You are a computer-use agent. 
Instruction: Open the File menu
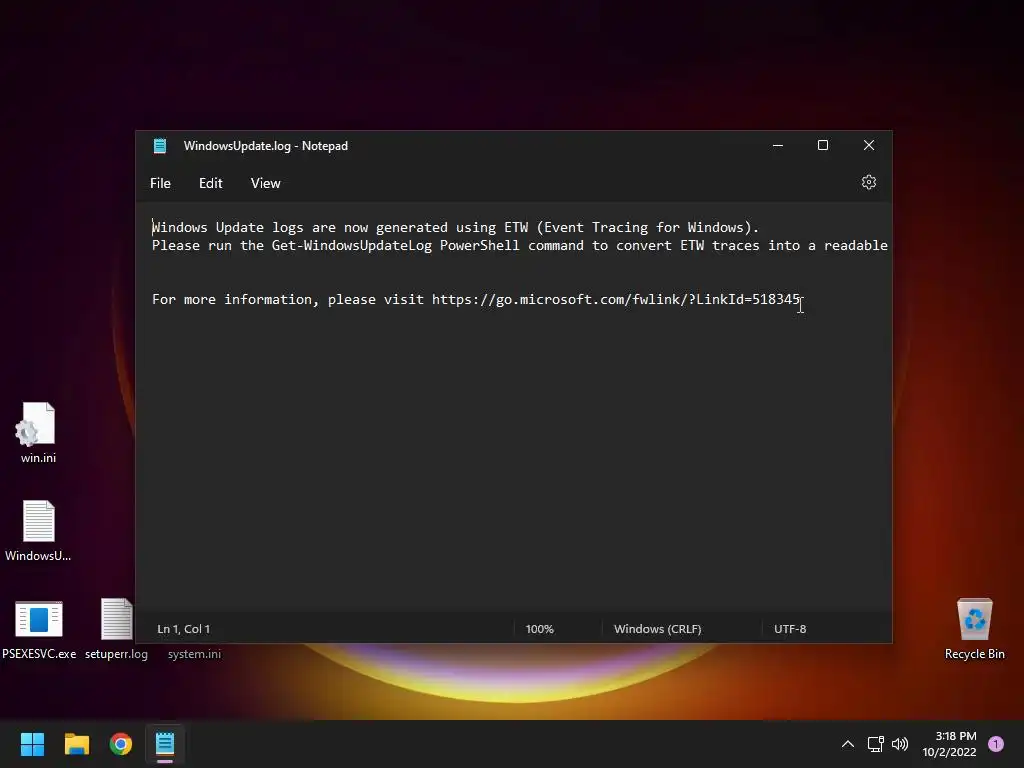160,184
